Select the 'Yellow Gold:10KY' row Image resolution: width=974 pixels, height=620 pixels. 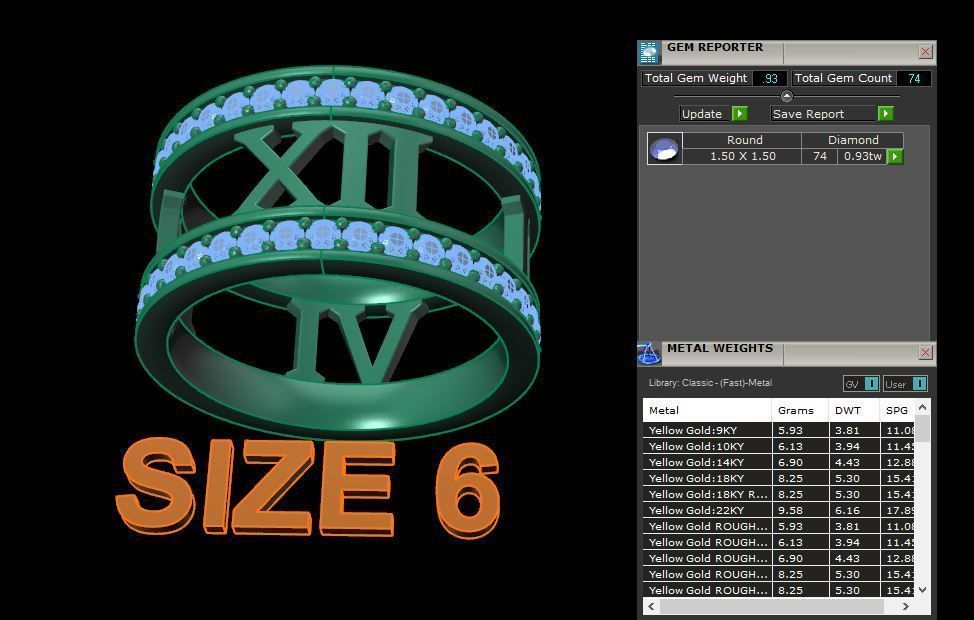778,446
